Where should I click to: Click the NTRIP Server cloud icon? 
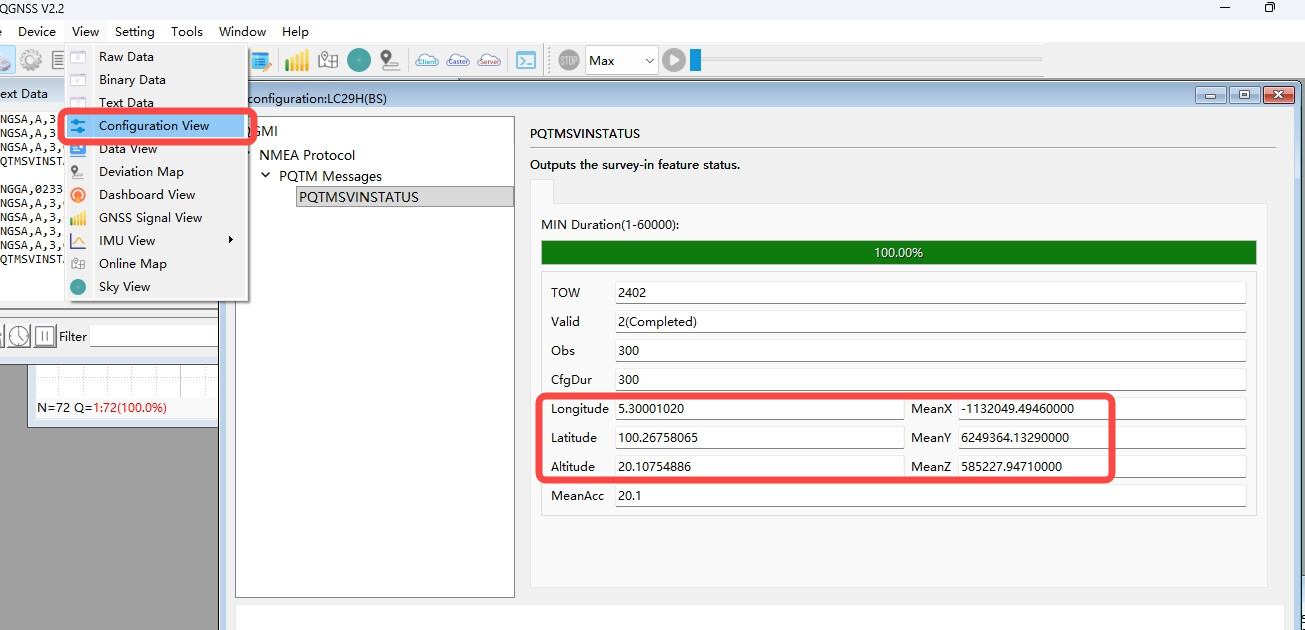pyautogui.click(x=490, y=61)
